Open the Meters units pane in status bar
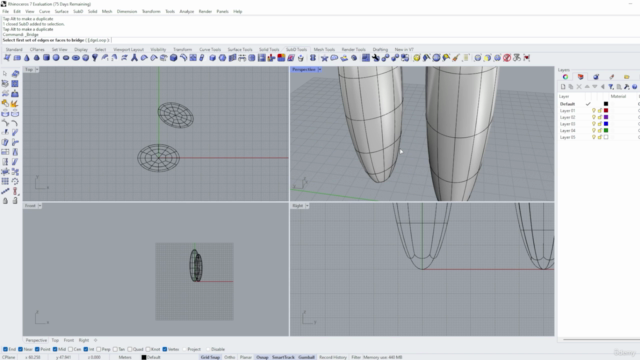The width and height of the screenshot is (640, 360). [125, 357]
